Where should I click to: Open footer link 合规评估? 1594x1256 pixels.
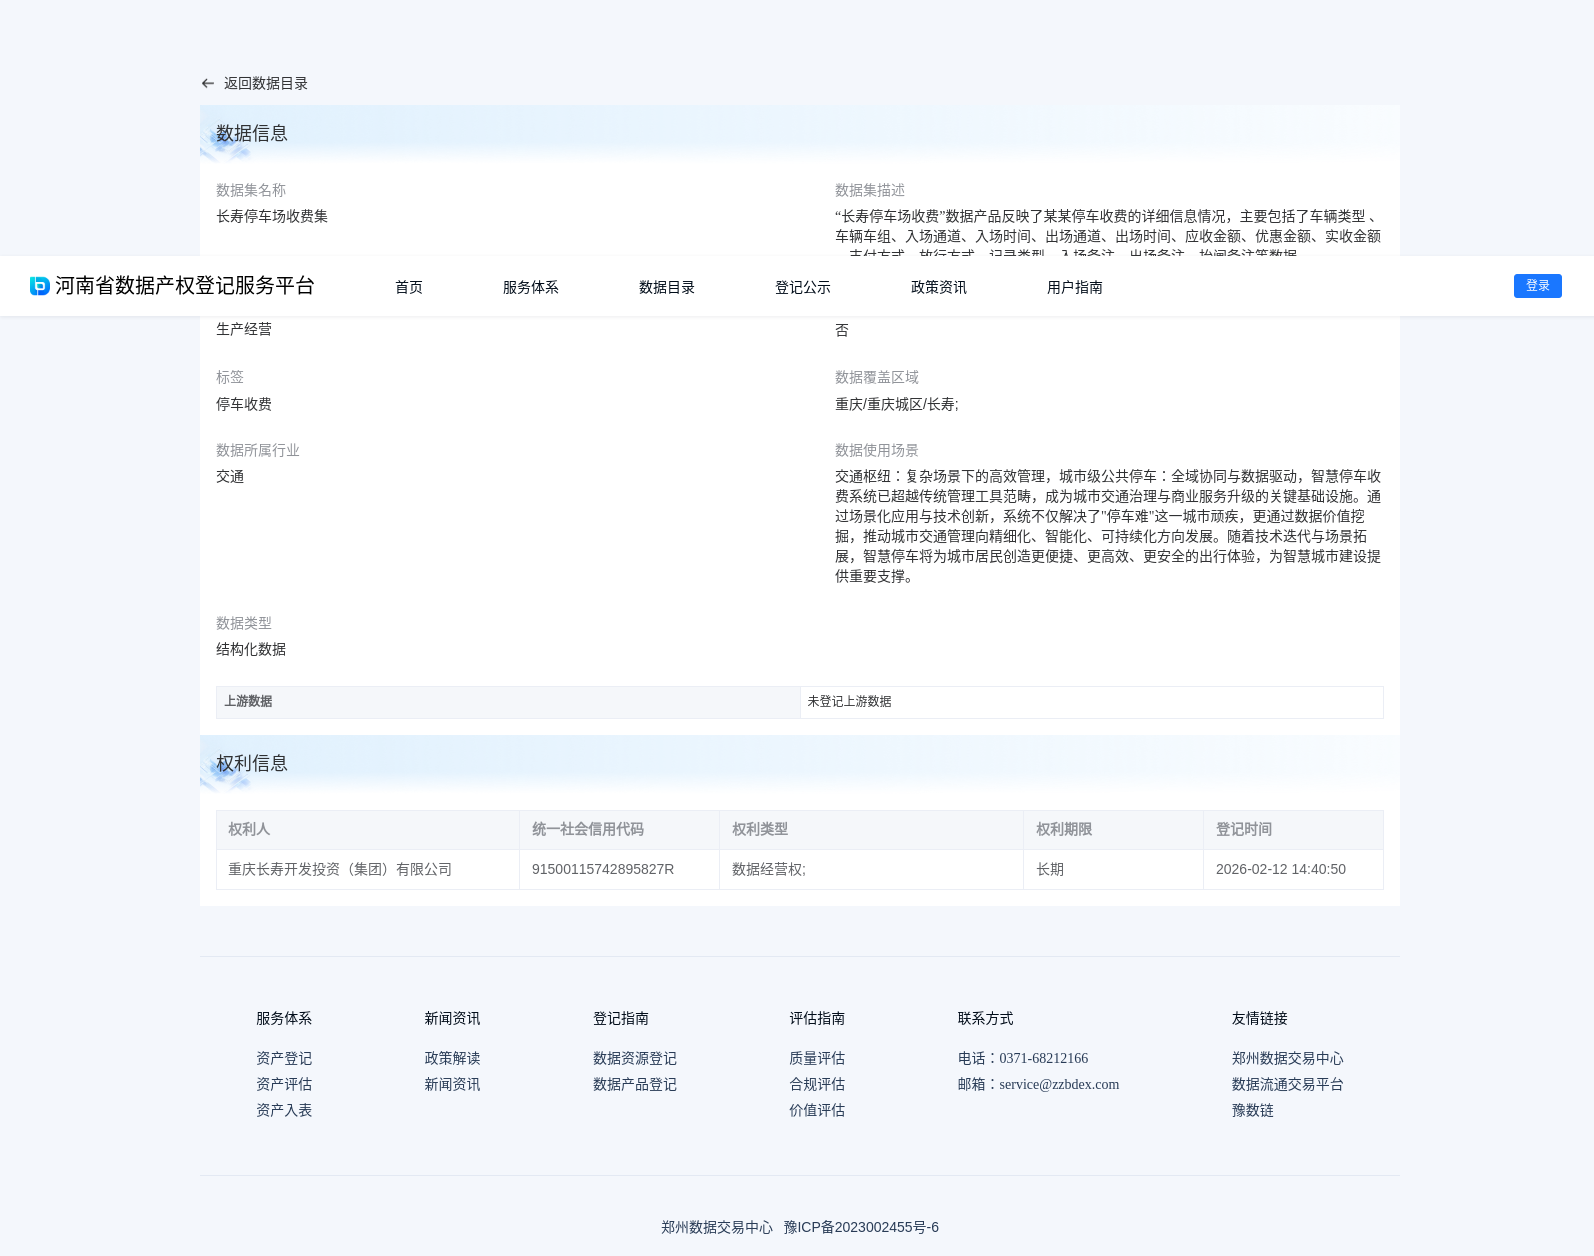tap(817, 1084)
